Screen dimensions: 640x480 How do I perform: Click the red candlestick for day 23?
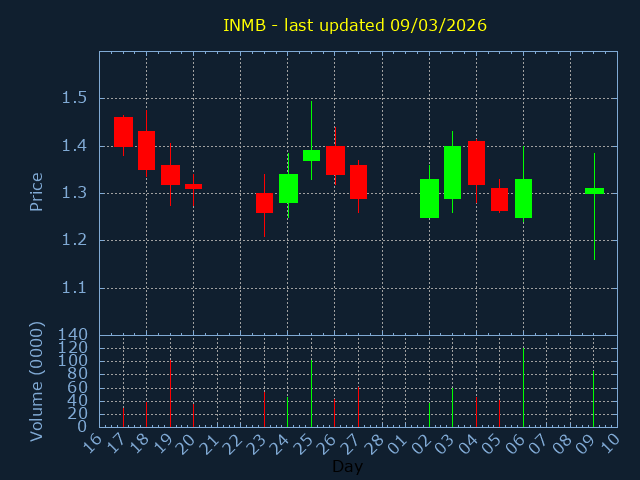tap(264, 203)
